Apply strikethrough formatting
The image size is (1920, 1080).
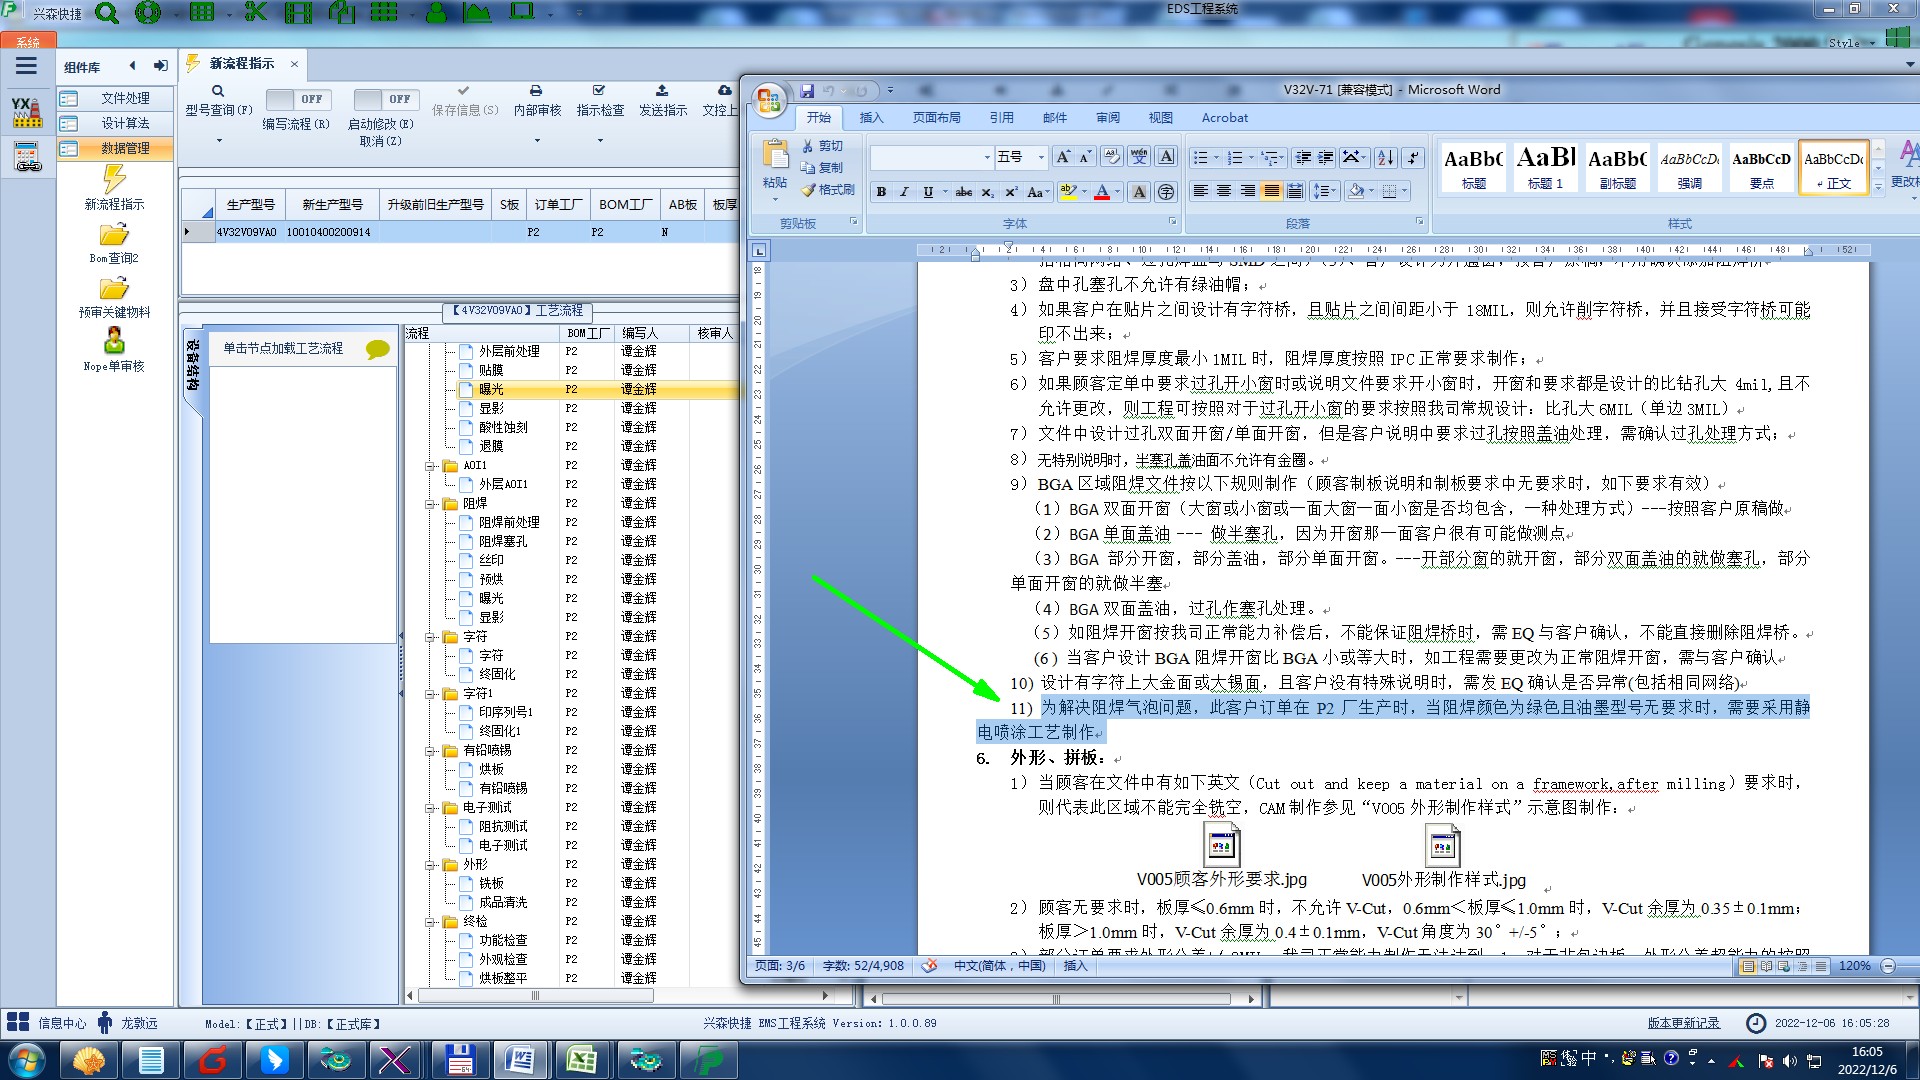point(963,192)
